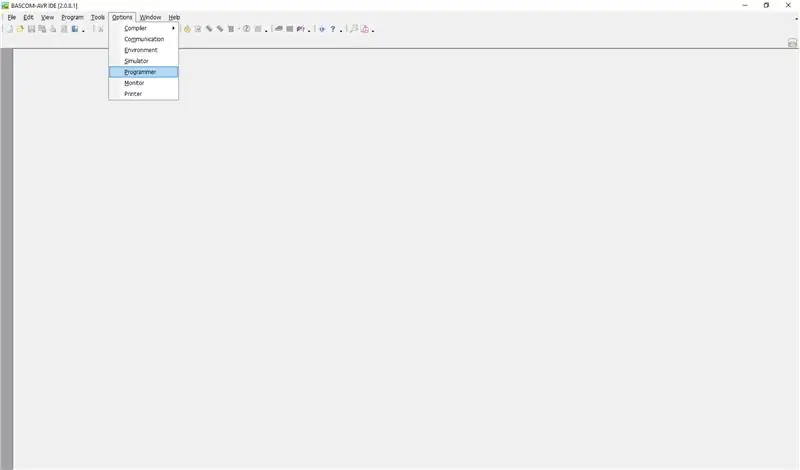Open the Window menu
Image resolution: width=800 pixels, height=470 pixels.
tap(151, 17)
